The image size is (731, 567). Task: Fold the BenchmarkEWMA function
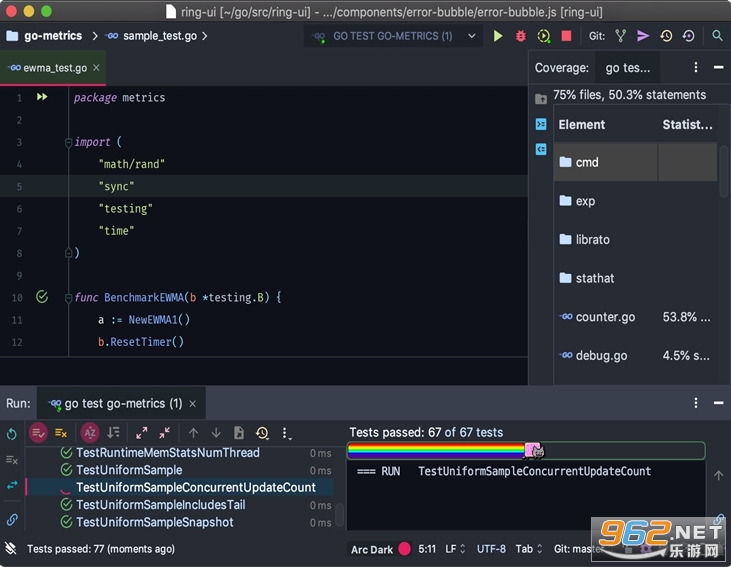tap(68, 297)
